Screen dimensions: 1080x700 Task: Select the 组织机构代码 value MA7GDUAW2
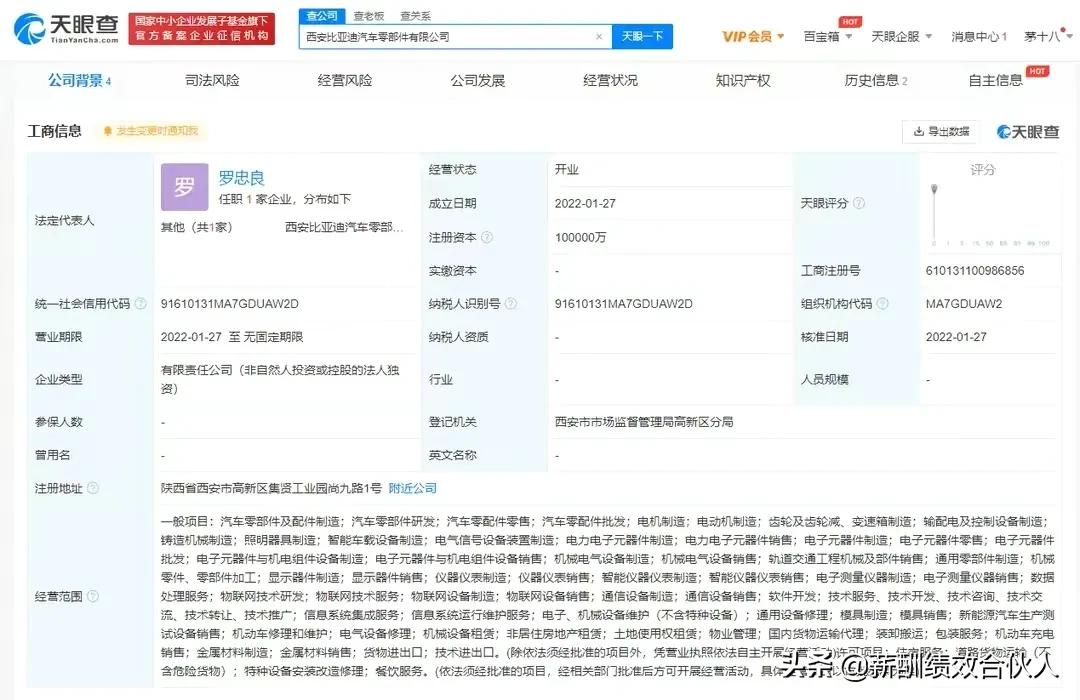coord(964,304)
